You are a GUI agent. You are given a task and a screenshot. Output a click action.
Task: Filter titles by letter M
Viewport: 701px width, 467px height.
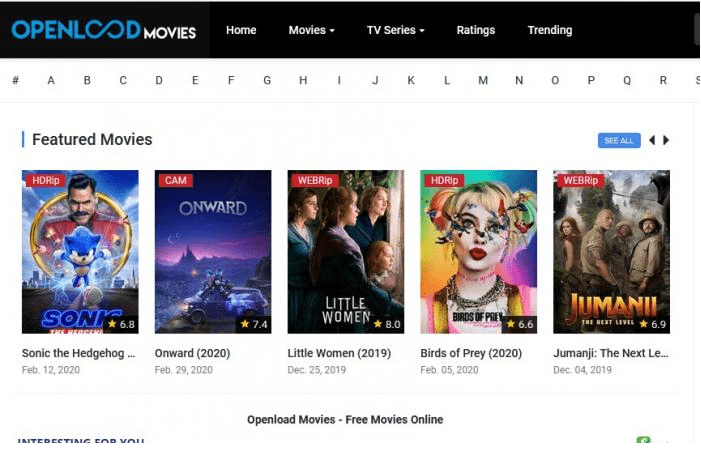(483, 80)
